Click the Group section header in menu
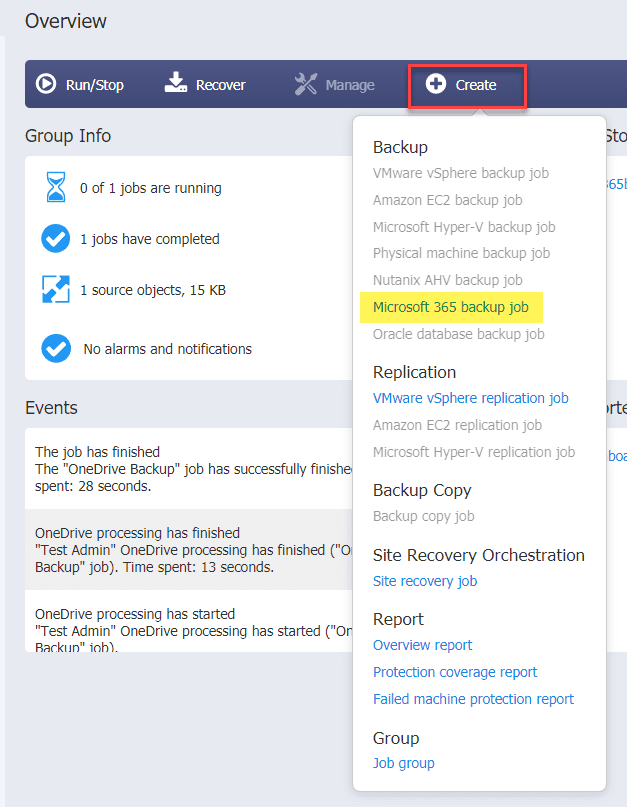This screenshot has height=807, width=627. point(396,738)
